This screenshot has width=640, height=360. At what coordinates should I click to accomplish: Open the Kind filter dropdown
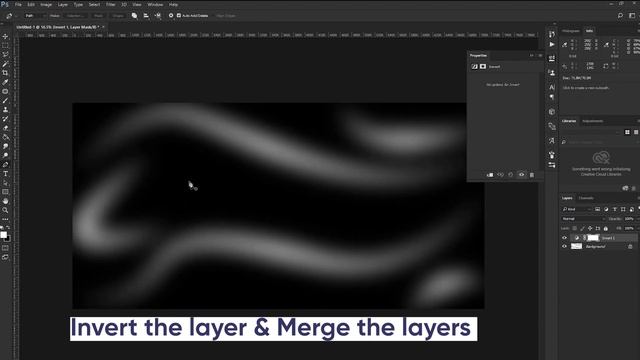coord(577,209)
